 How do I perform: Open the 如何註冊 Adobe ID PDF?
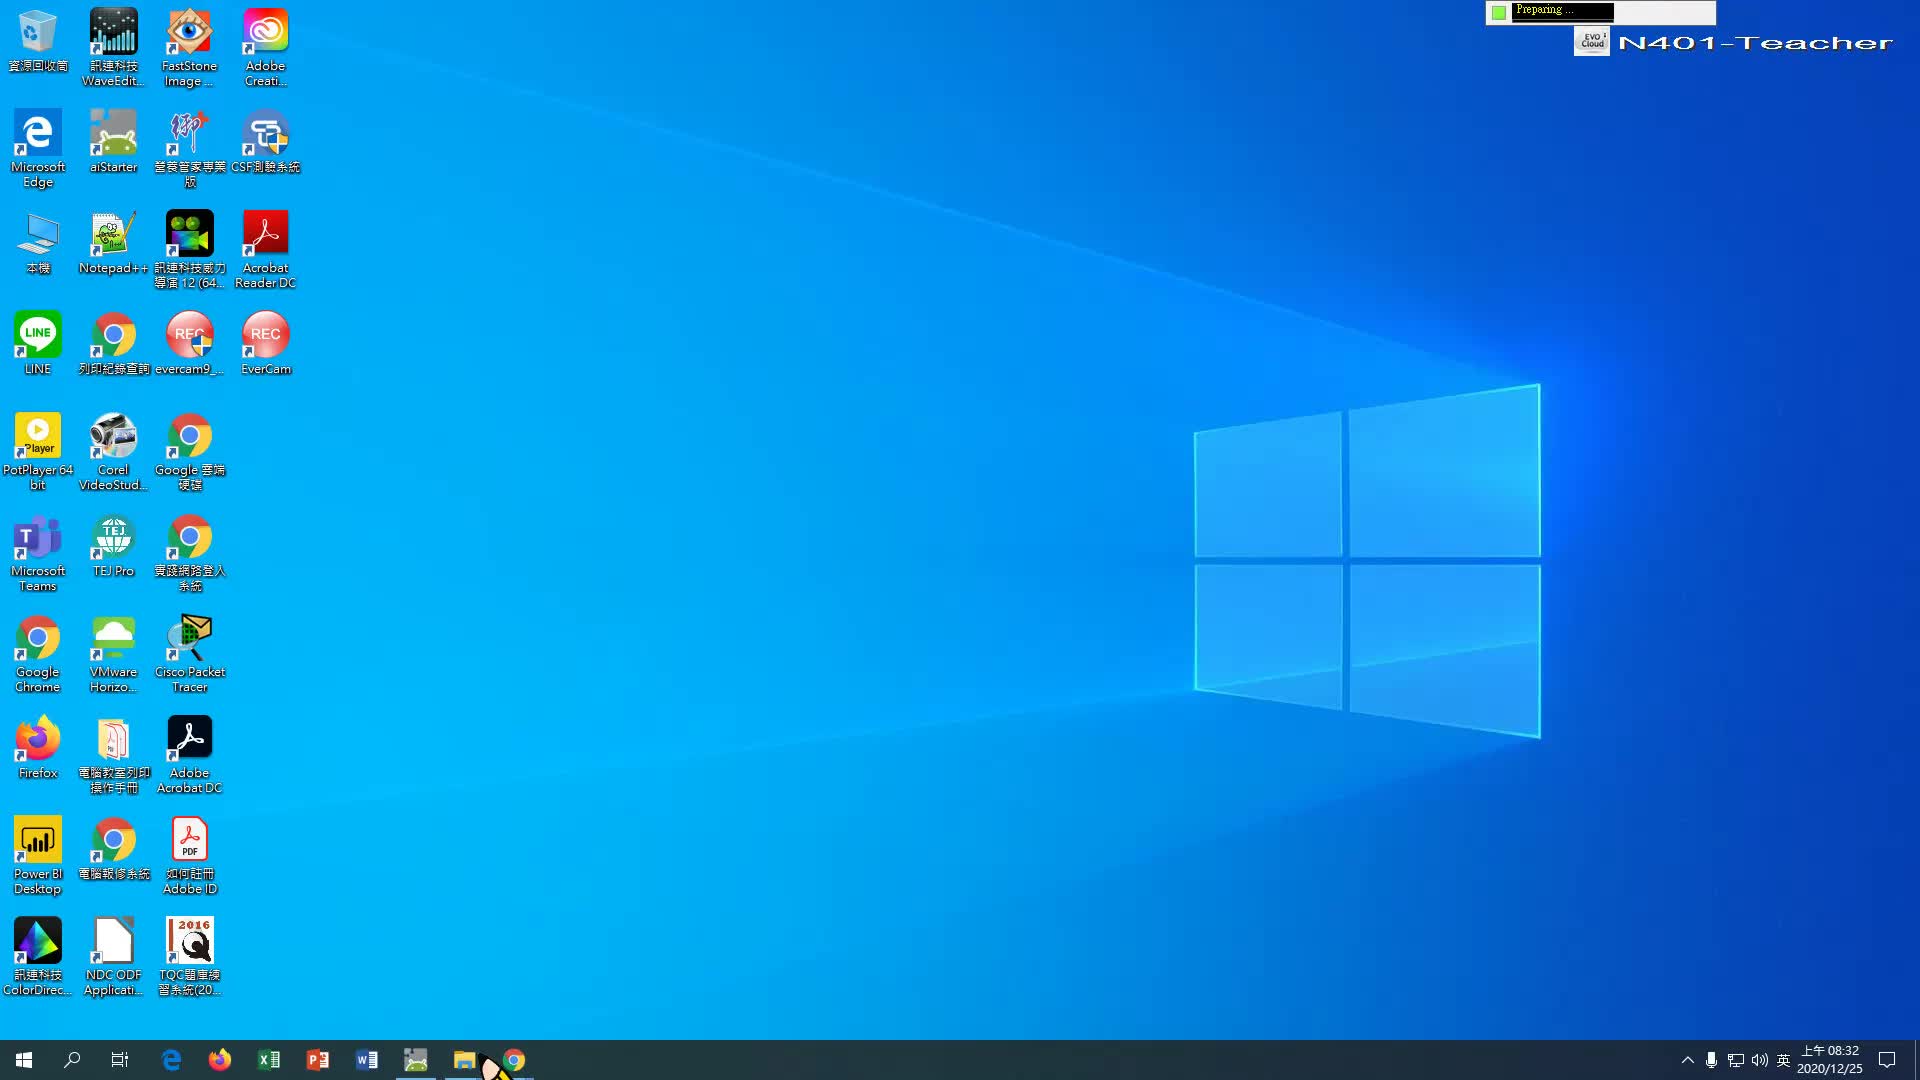click(189, 856)
